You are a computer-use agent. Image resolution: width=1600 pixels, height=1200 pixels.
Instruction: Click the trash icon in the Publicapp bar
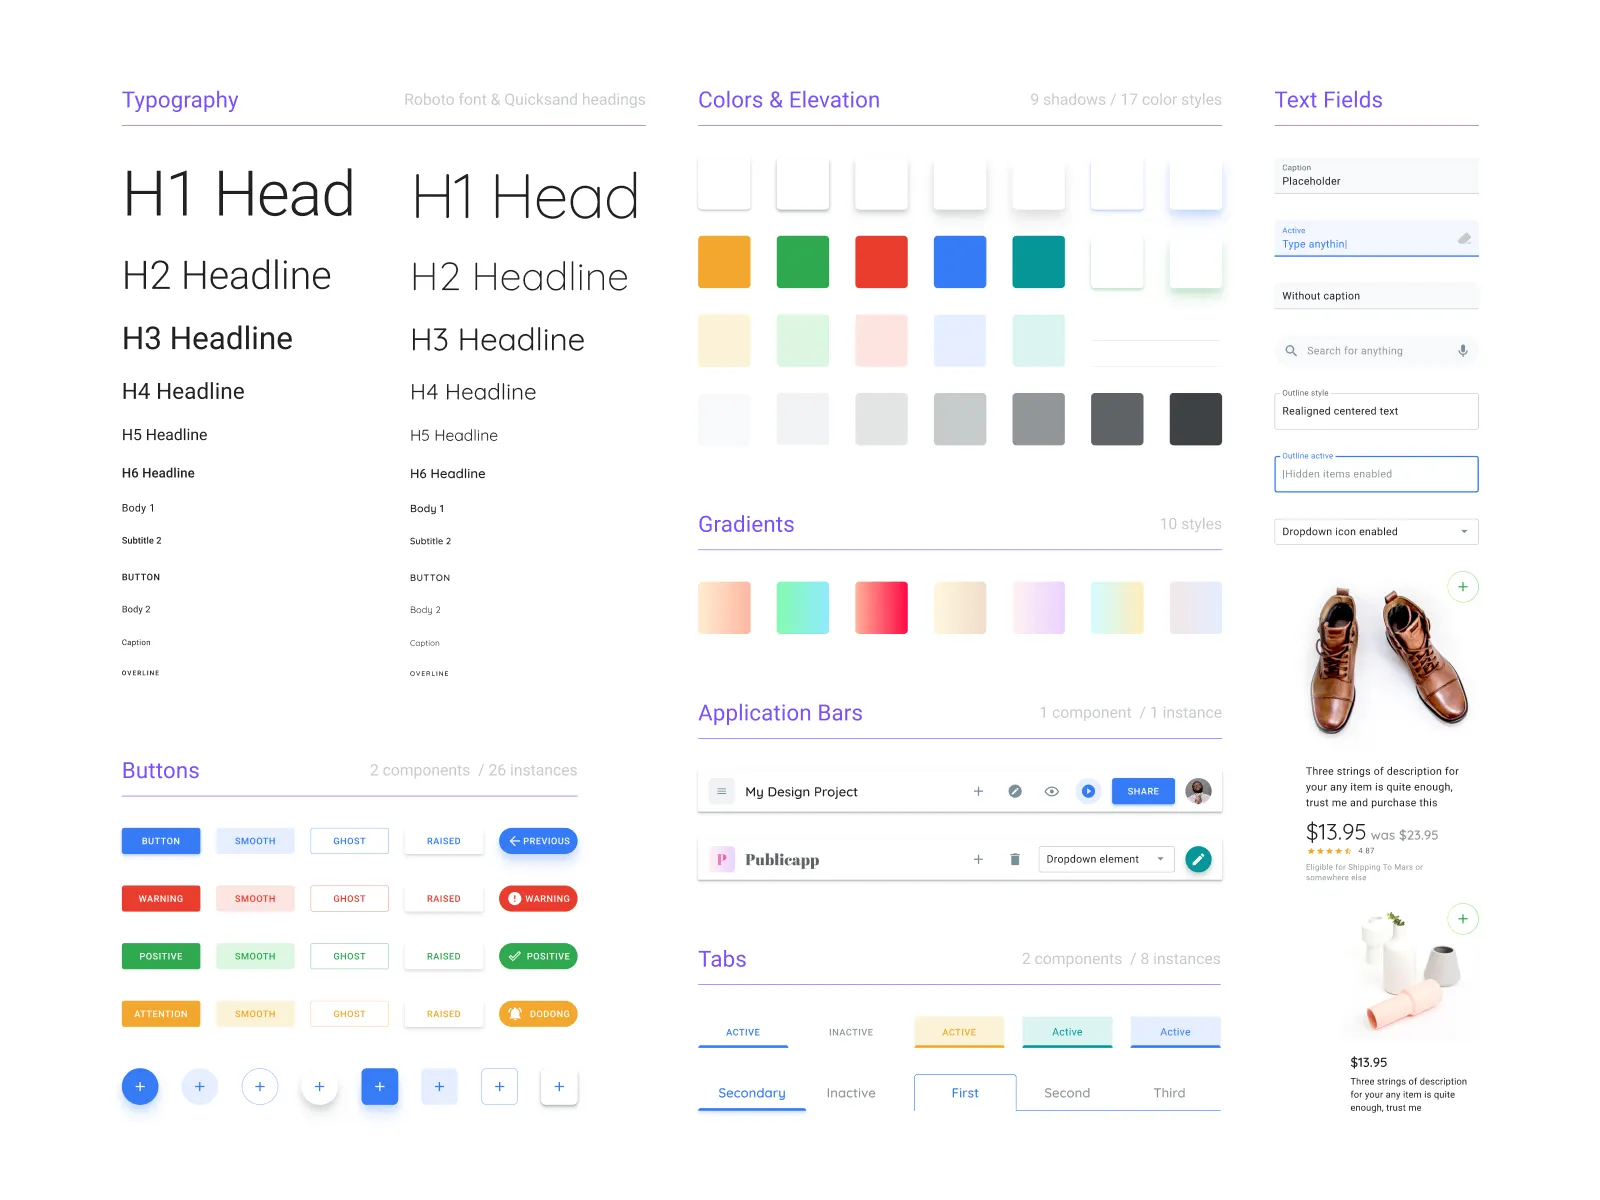(1015, 859)
